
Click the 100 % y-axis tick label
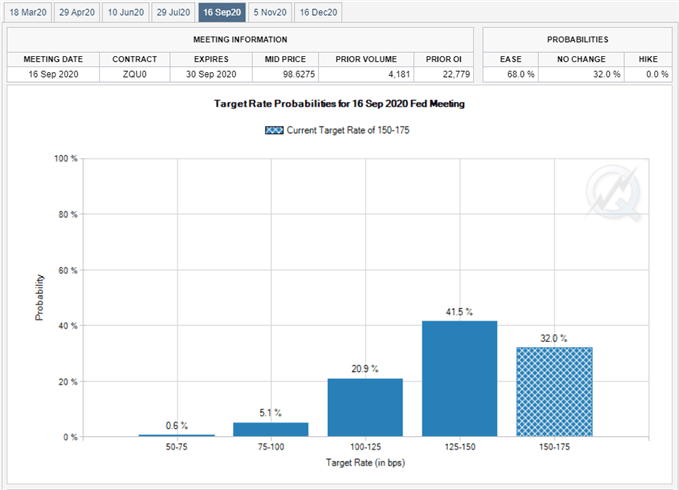tap(66, 159)
